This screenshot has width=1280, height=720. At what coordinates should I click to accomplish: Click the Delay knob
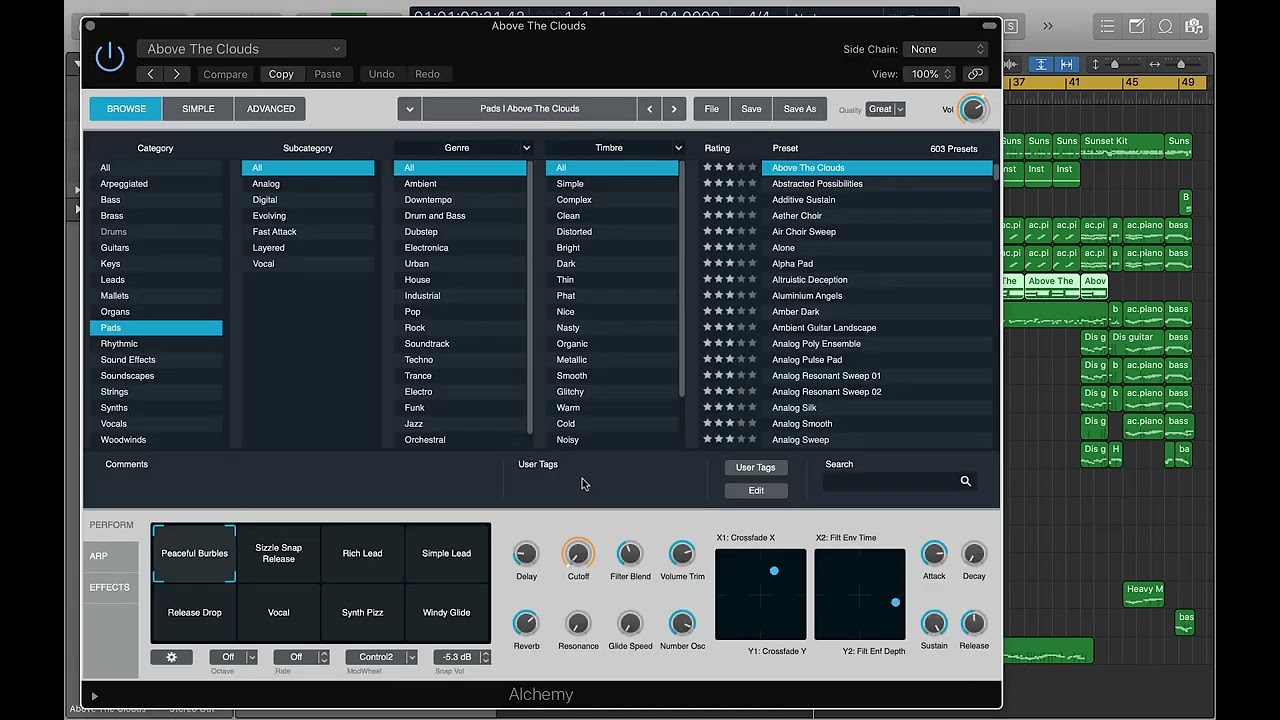[526, 554]
